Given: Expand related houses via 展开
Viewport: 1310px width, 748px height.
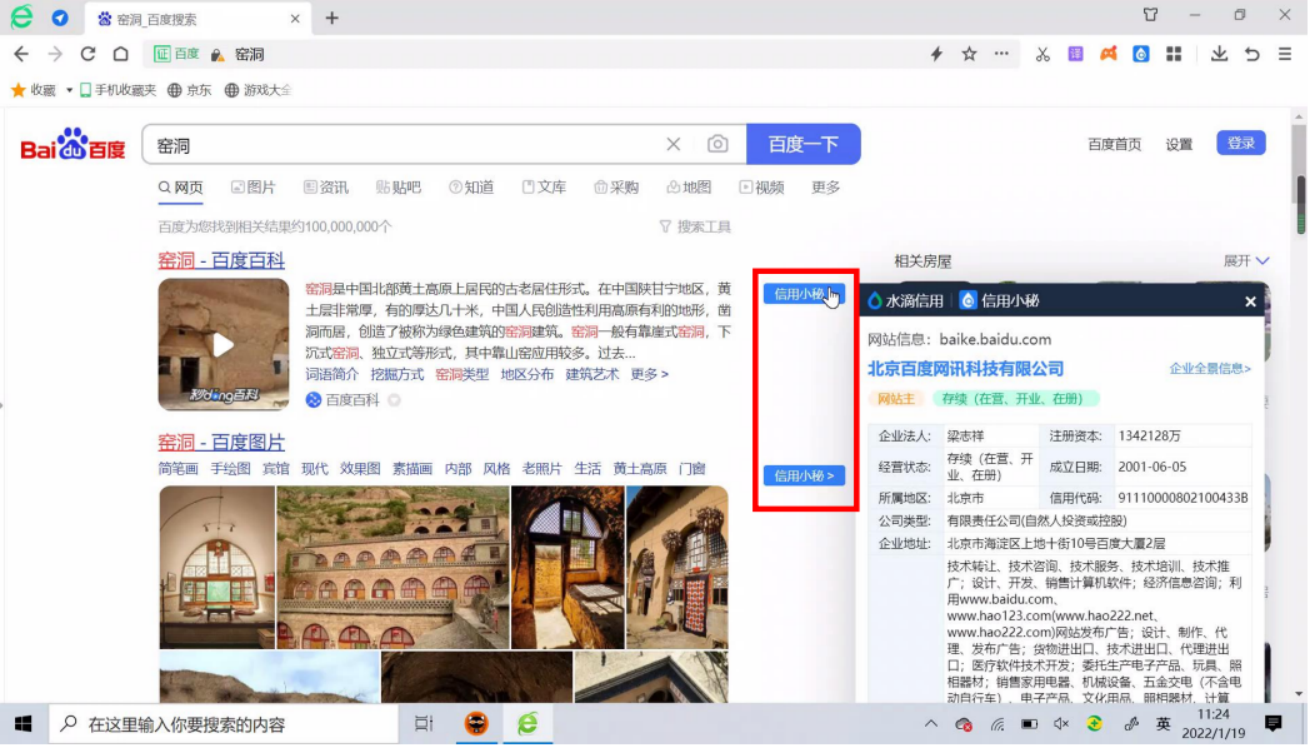Looking at the screenshot, I should pyautogui.click(x=1246, y=261).
